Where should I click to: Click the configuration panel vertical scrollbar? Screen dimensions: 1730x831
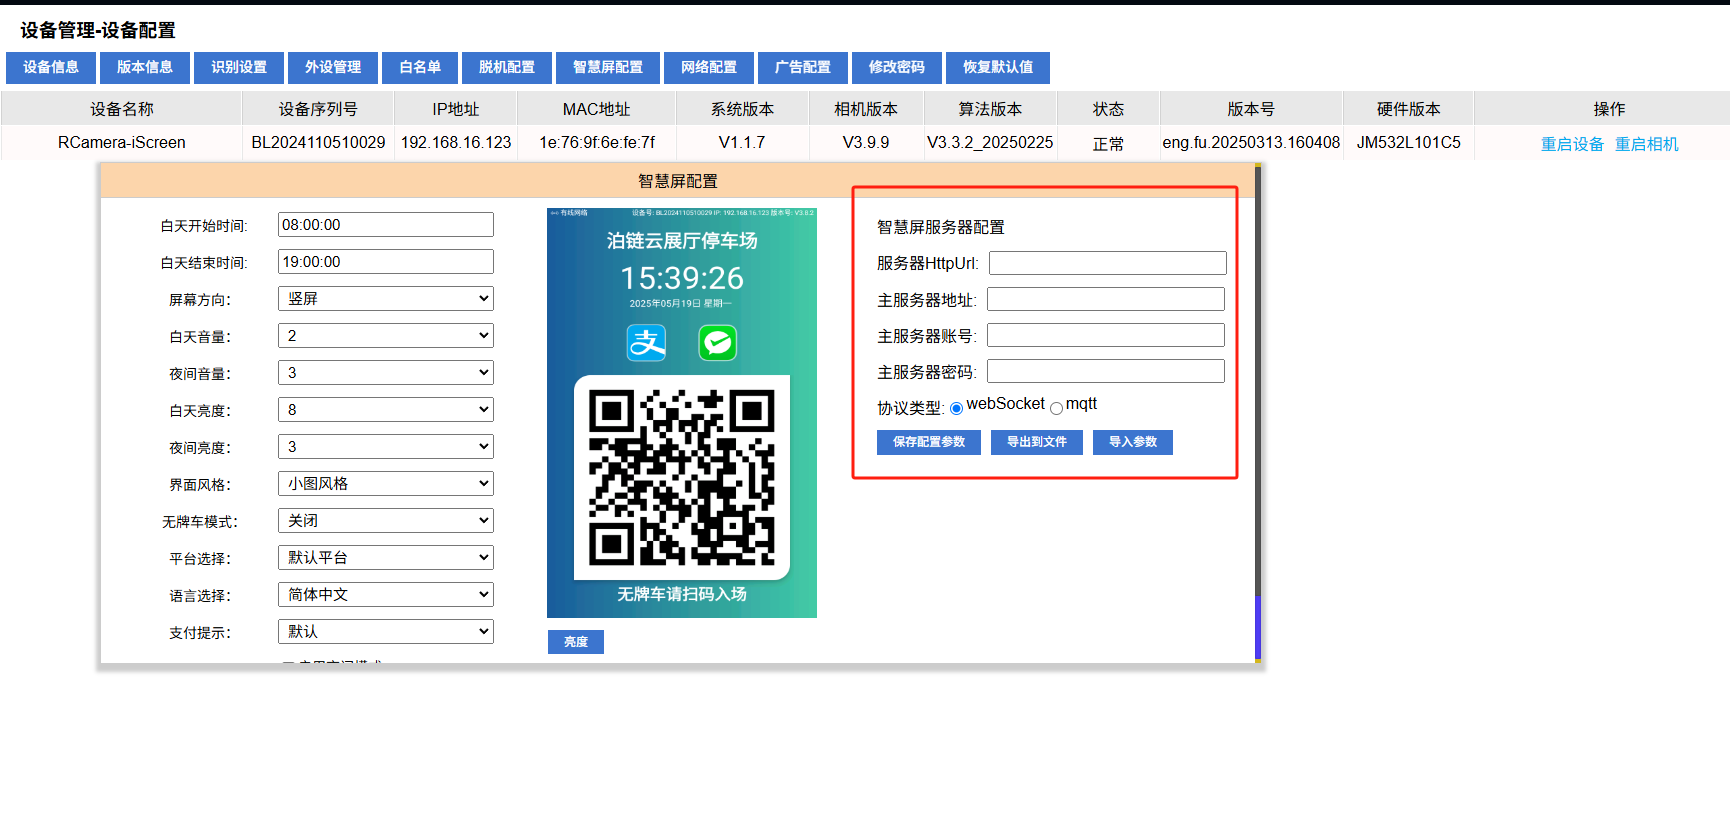coord(1258,412)
